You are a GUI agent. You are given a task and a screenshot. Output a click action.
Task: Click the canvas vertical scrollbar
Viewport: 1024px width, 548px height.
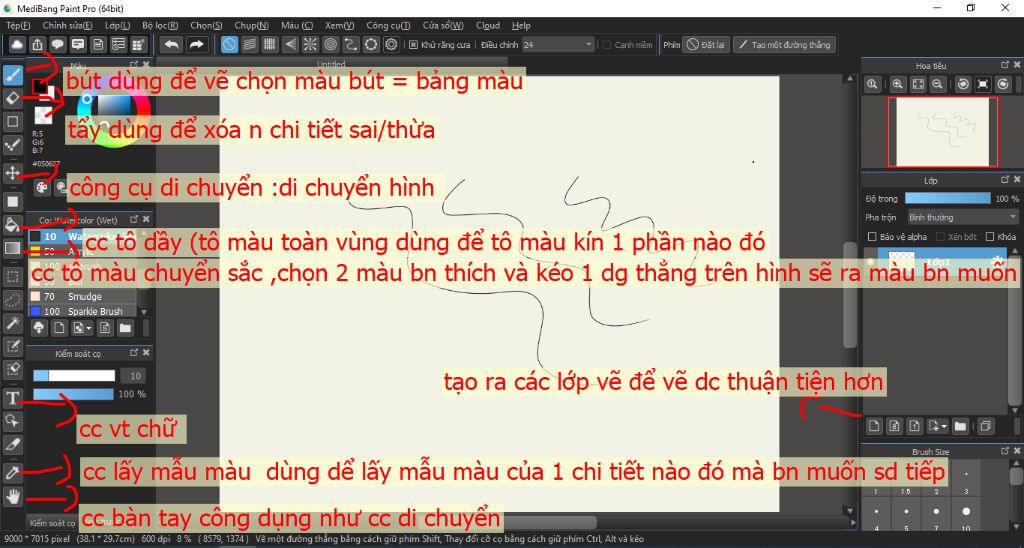click(849, 294)
